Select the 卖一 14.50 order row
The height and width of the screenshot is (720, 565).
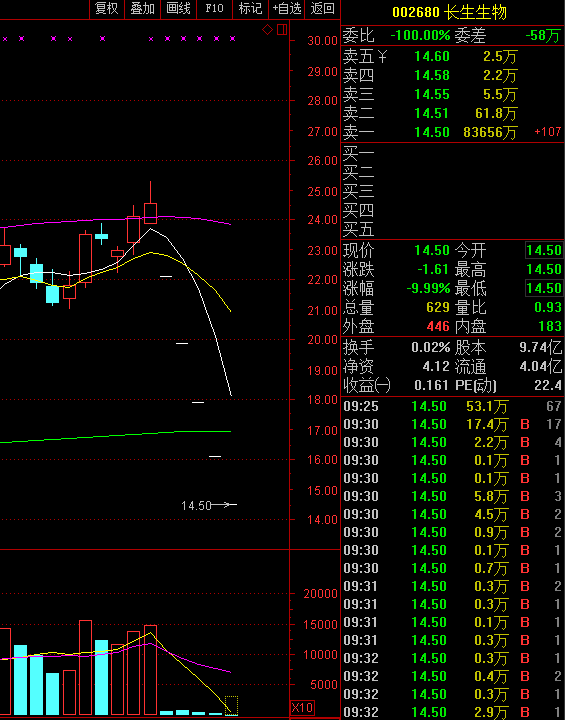pyautogui.click(x=452, y=133)
